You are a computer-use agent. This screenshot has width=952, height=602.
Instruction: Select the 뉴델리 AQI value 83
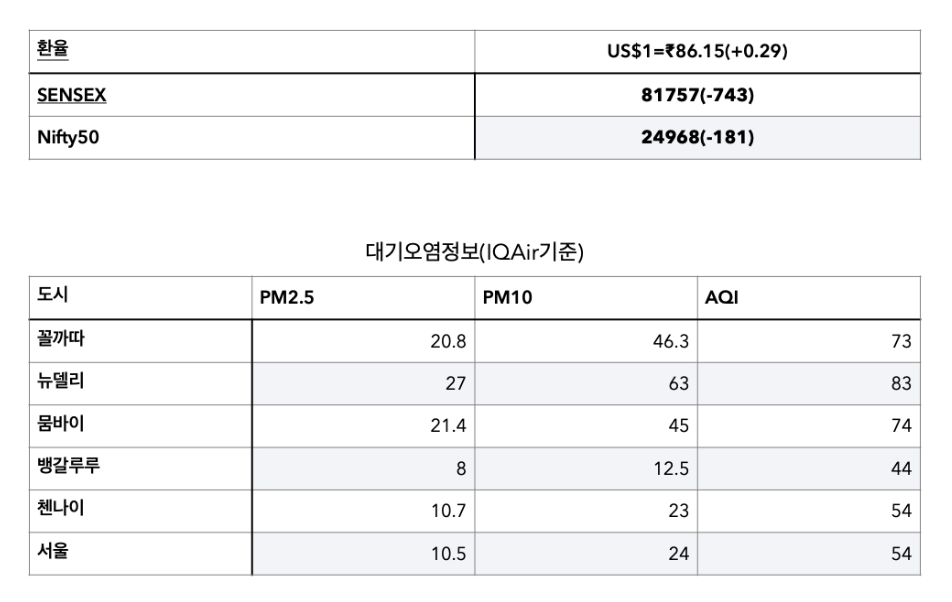coord(900,384)
